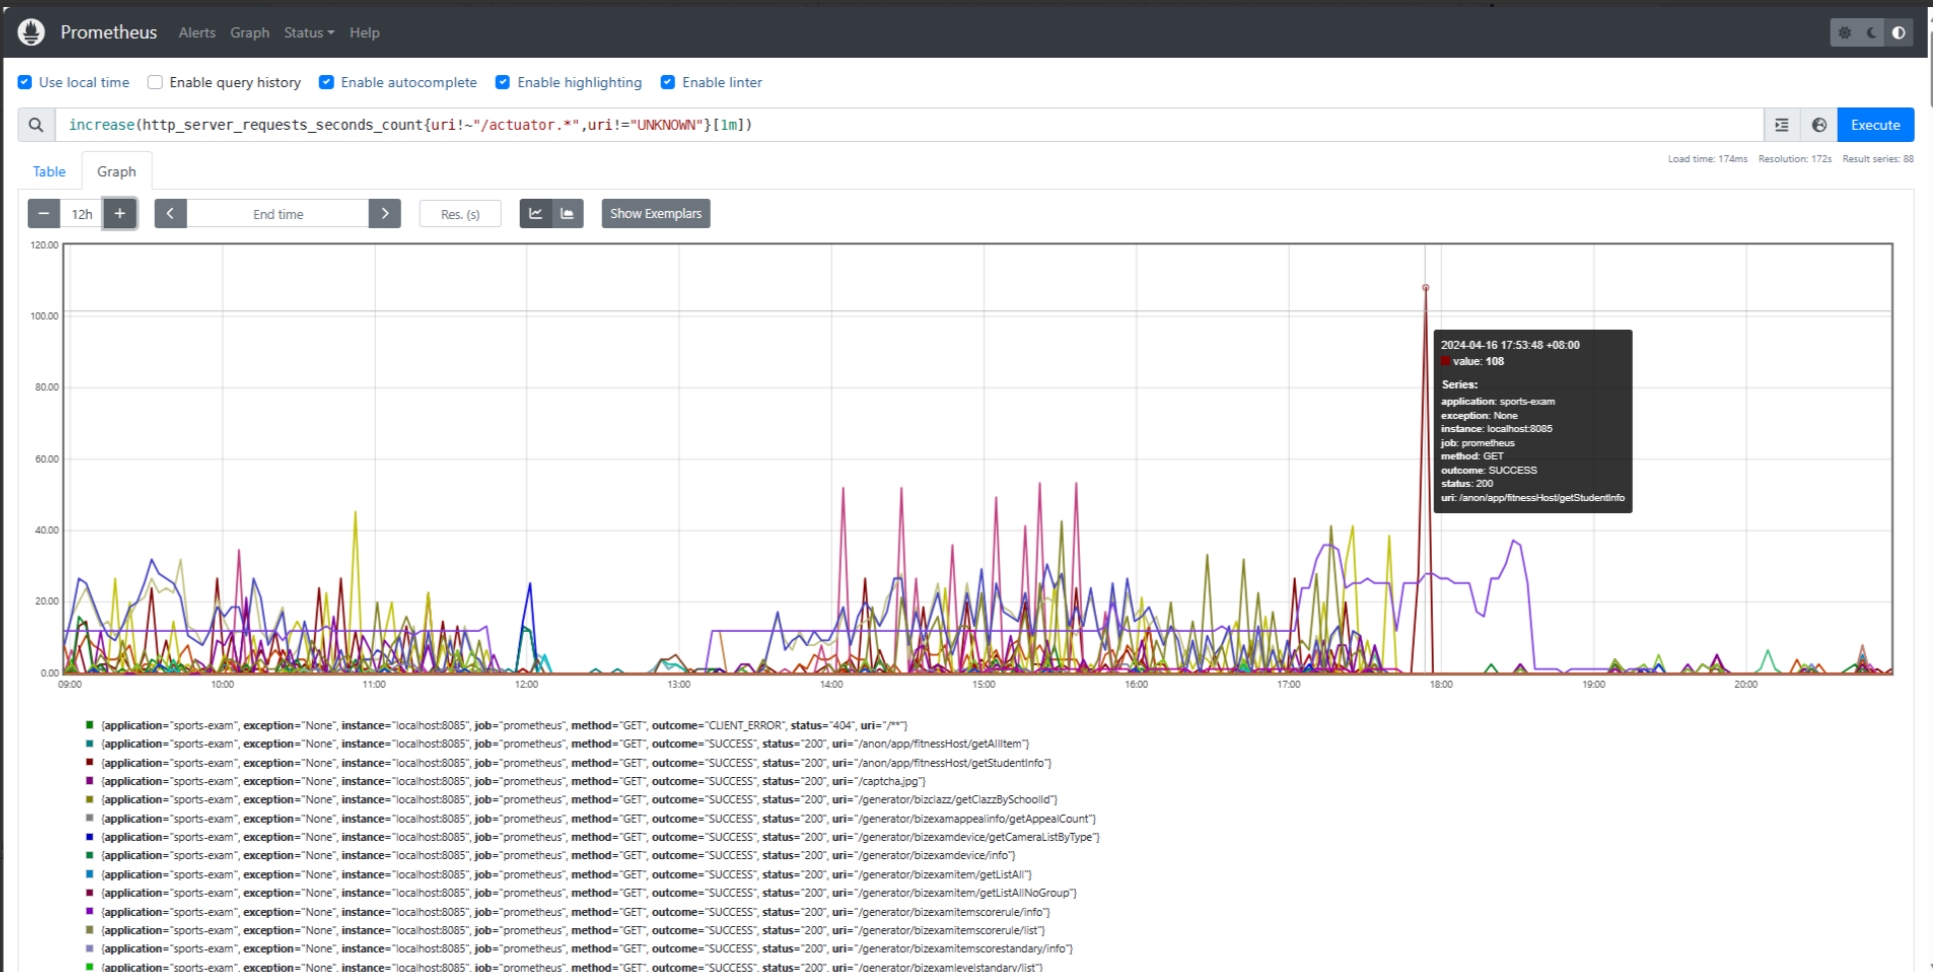Screen dimensions: 1933x972
Task: Click the blue swatch for getCameraListByType series
Action: (90, 837)
